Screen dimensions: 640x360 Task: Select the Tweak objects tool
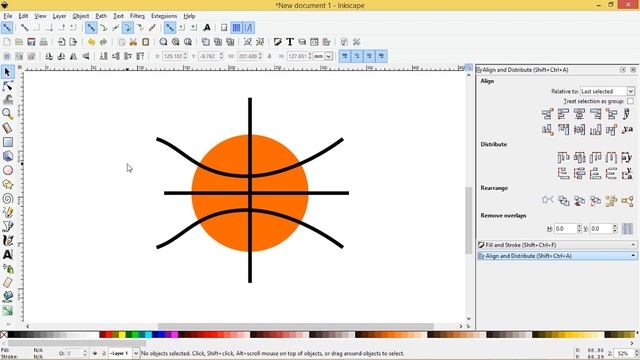pos(7,100)
